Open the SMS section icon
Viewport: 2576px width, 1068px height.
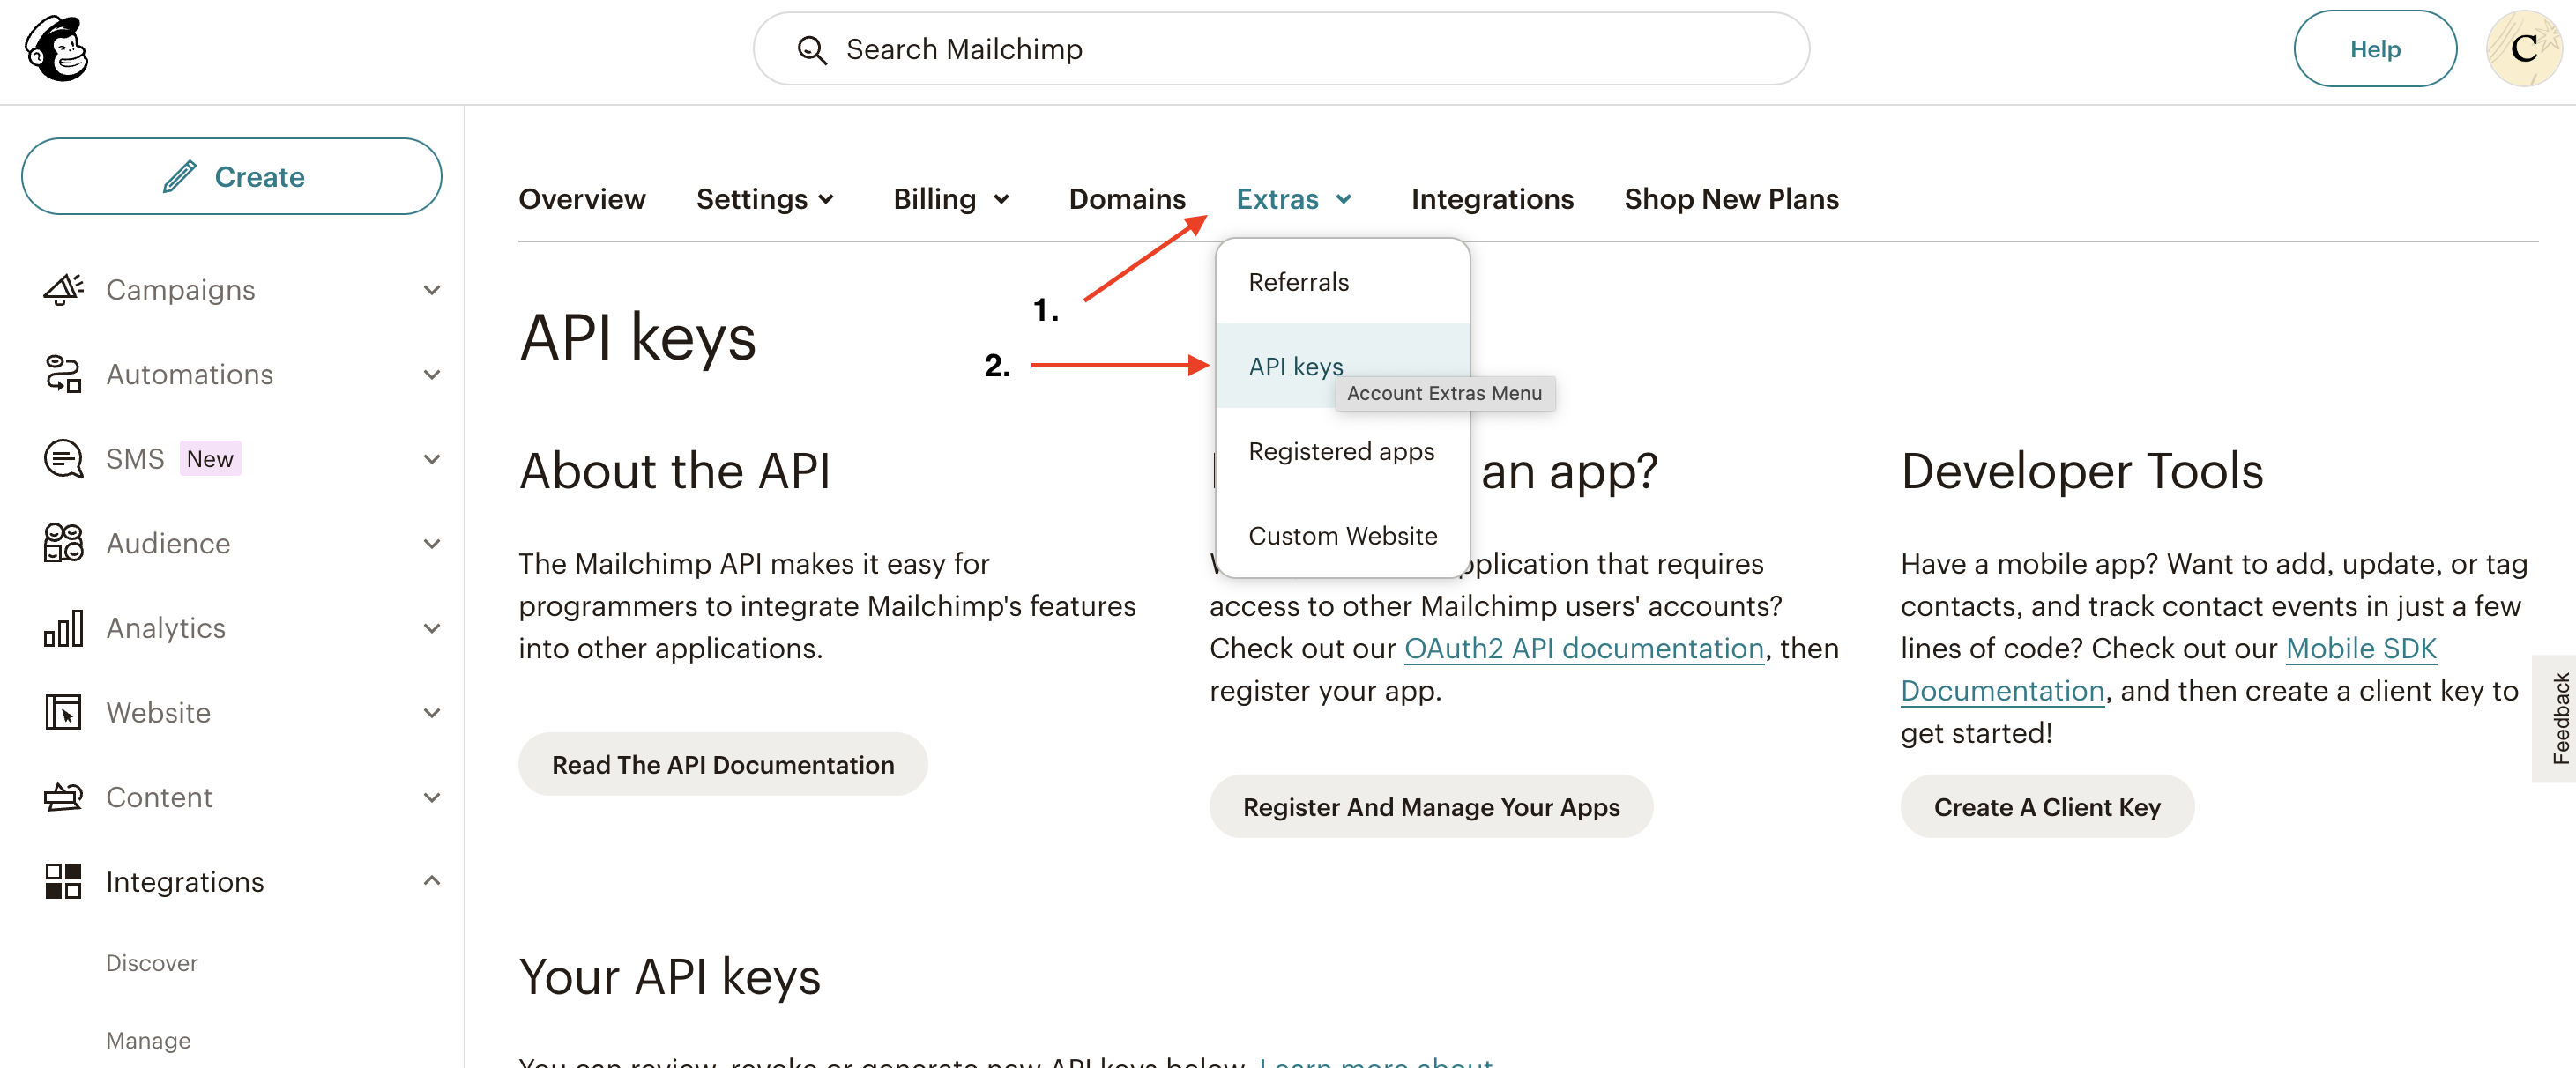tap(62, 458)
